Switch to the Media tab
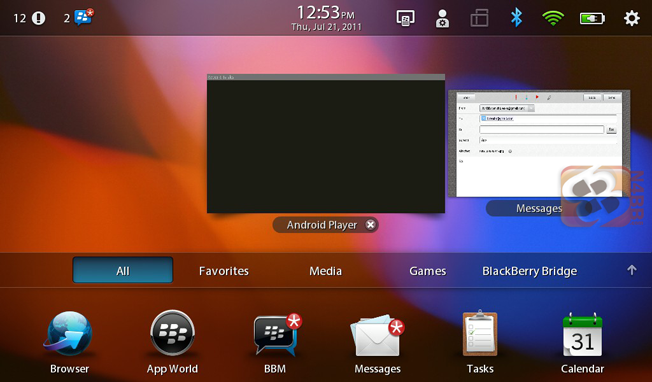The width and height of the screenshot is (652, 382). (x=325, y=271)
